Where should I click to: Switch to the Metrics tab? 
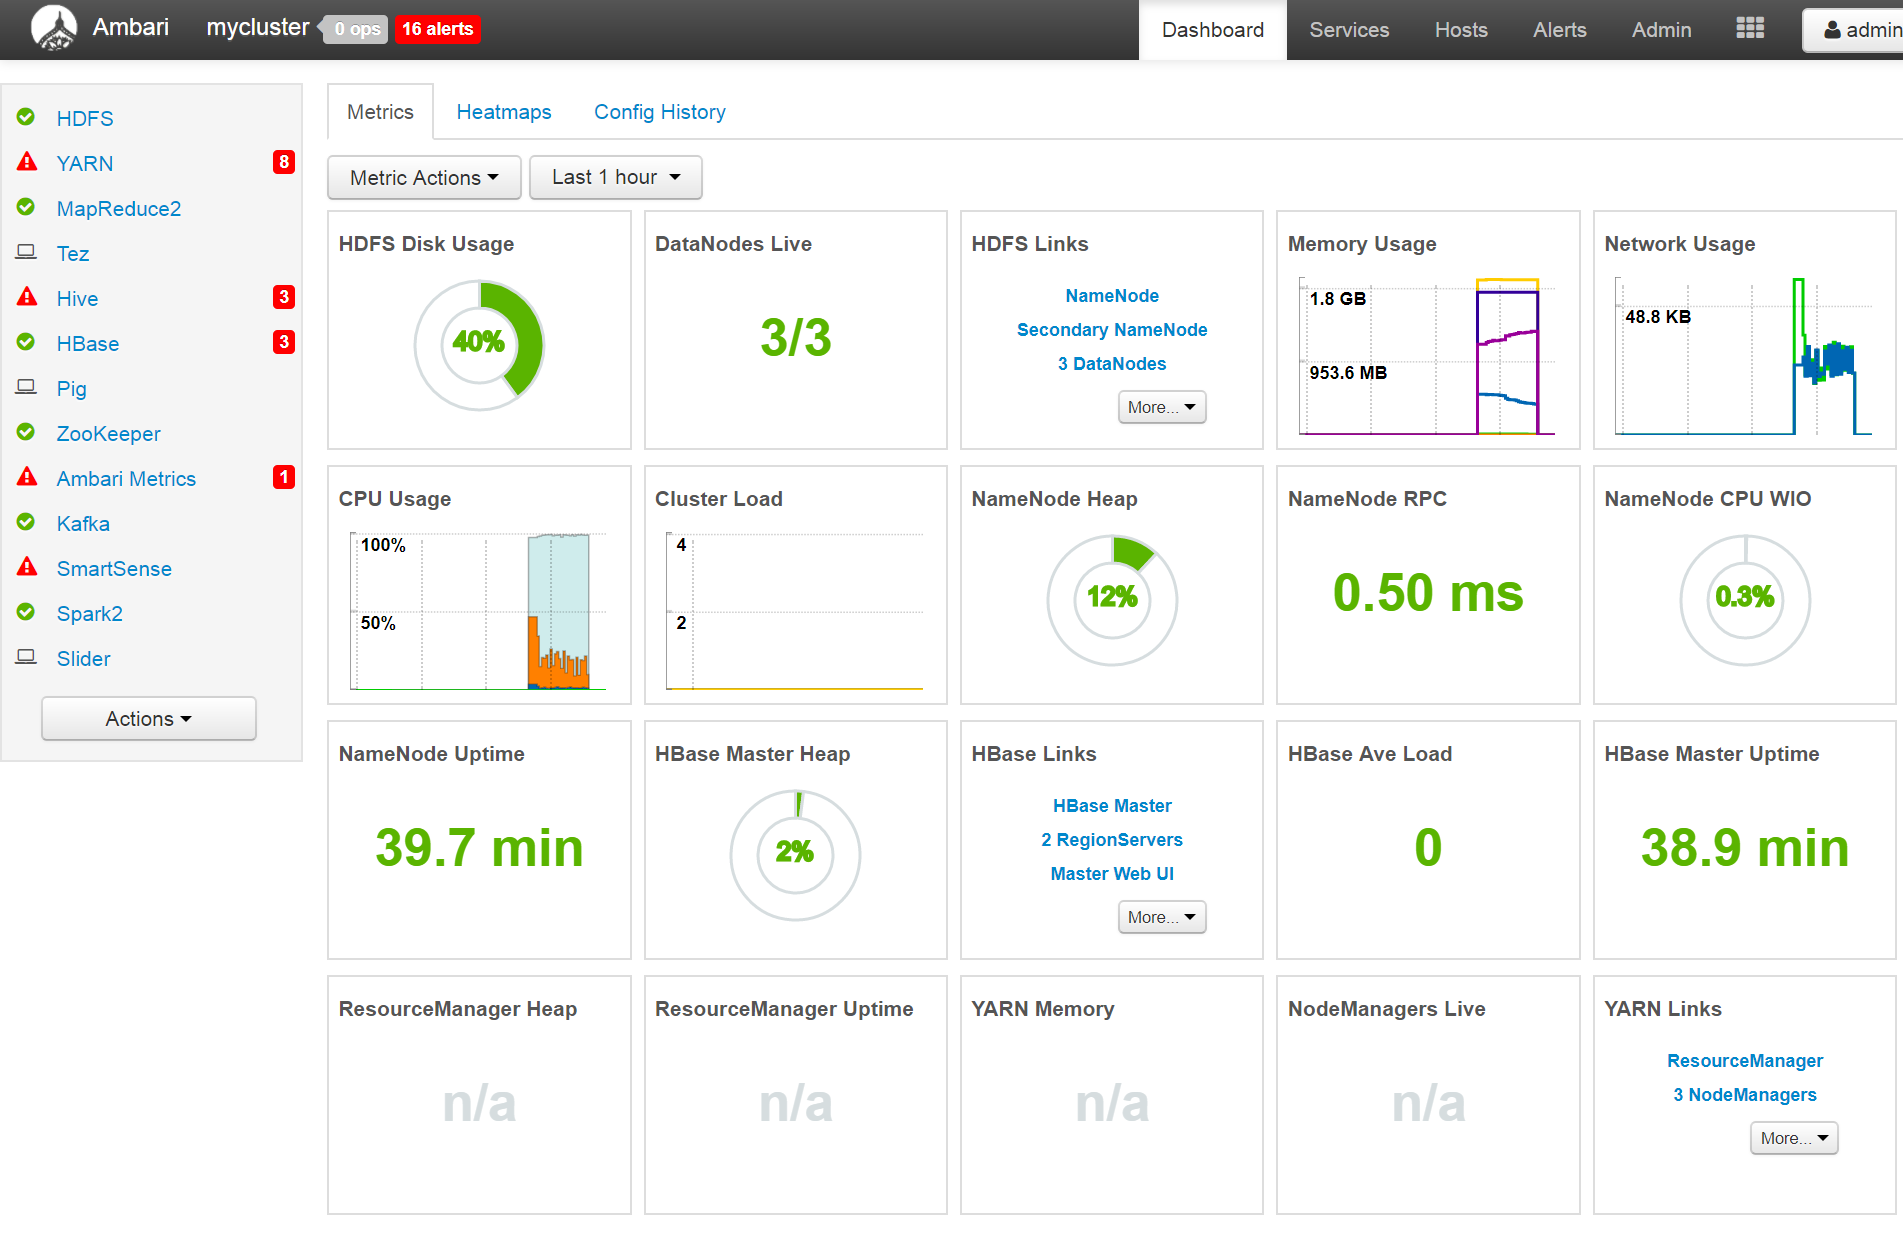pyautogui.click(x=380, y=112)
